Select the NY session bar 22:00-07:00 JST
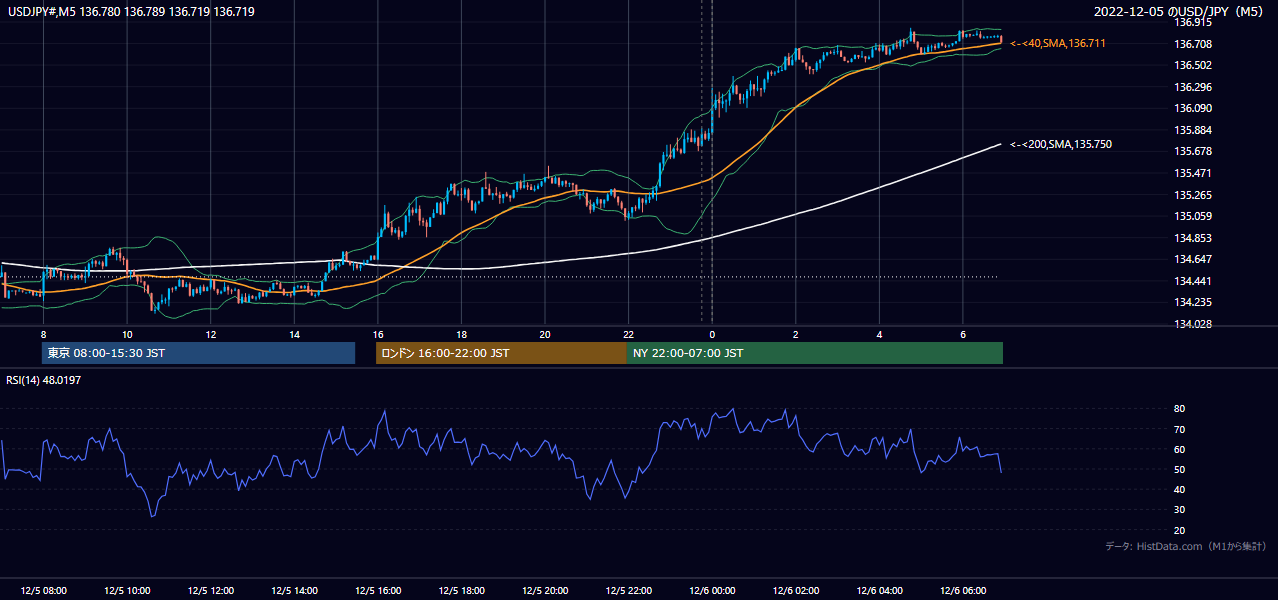Screen dimensions: 1278x600 815,353
